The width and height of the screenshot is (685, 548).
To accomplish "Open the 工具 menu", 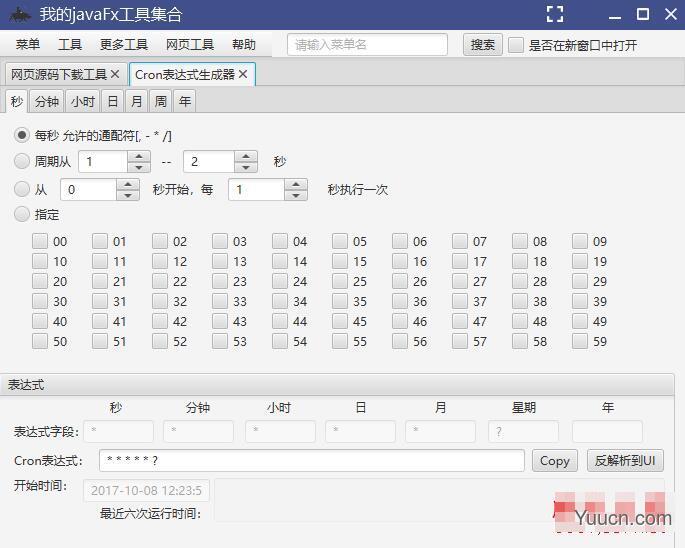I will pos(70,44).
